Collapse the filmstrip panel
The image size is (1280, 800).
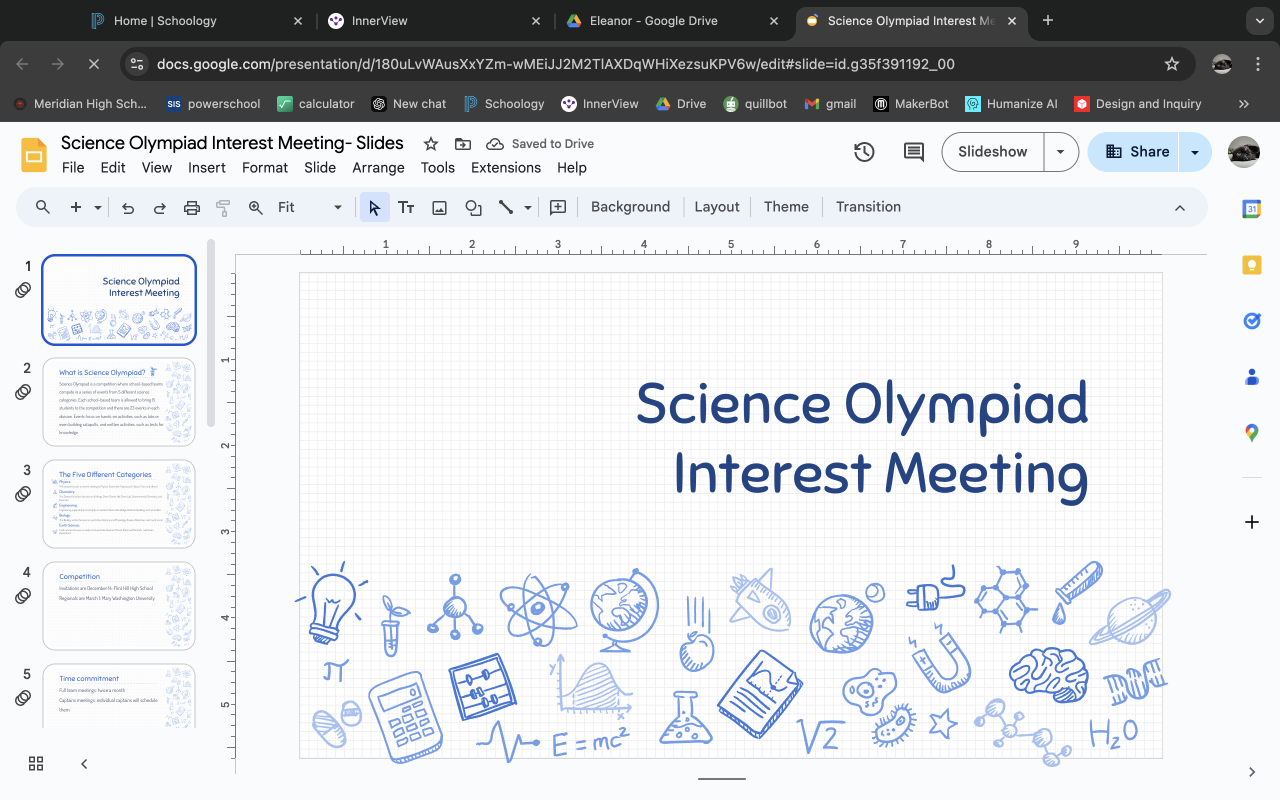point(84,764)
